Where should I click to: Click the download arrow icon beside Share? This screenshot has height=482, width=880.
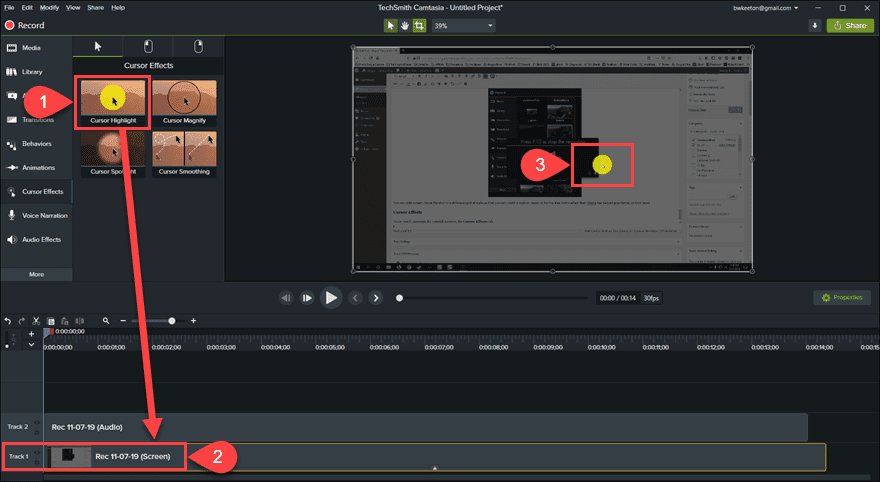click(815, 25)
